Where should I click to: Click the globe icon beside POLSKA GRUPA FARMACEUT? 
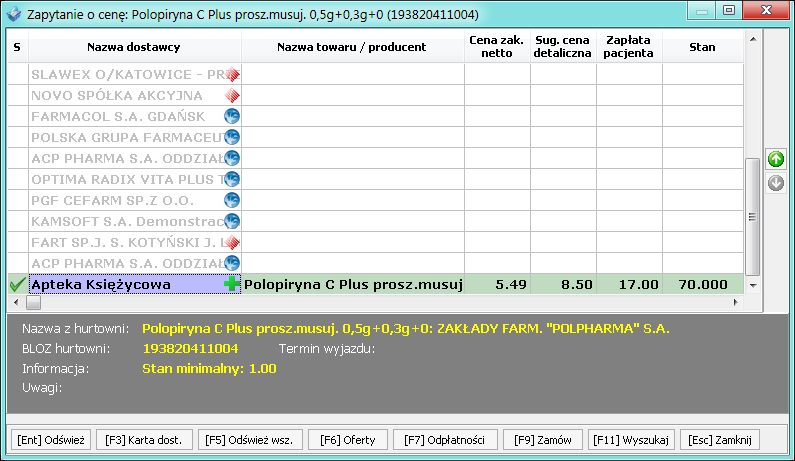(232, 137)
